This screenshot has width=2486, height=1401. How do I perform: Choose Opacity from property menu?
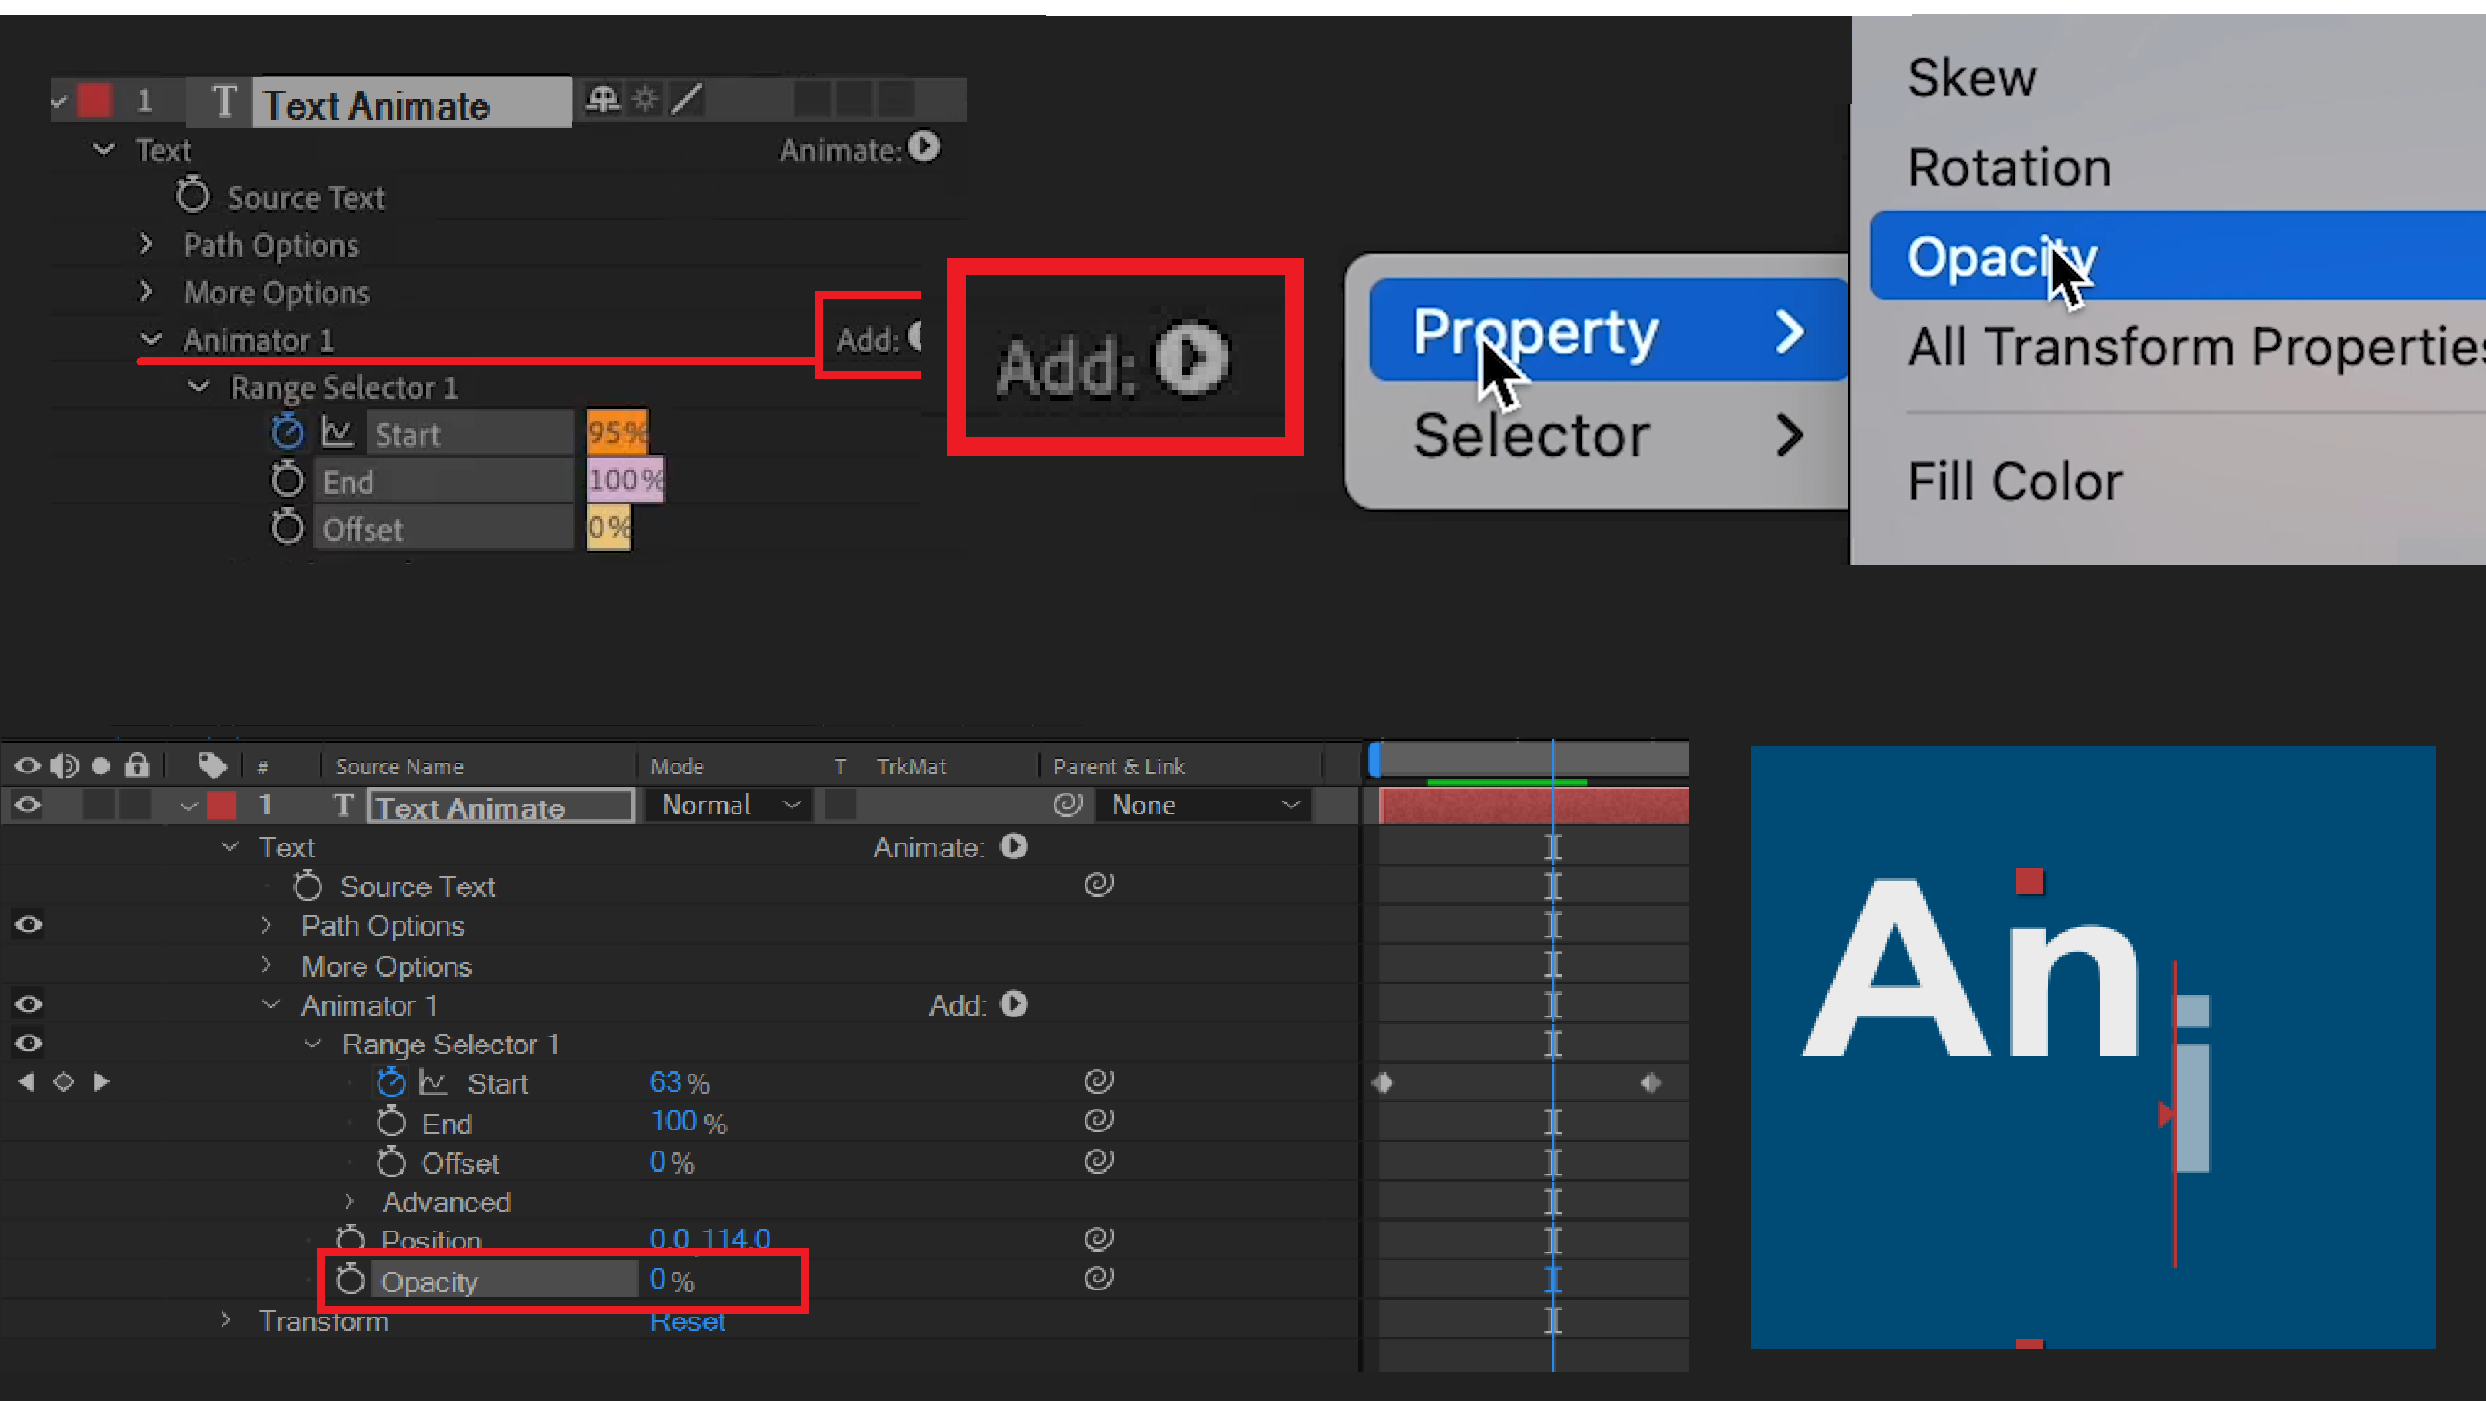[2177, 256]
